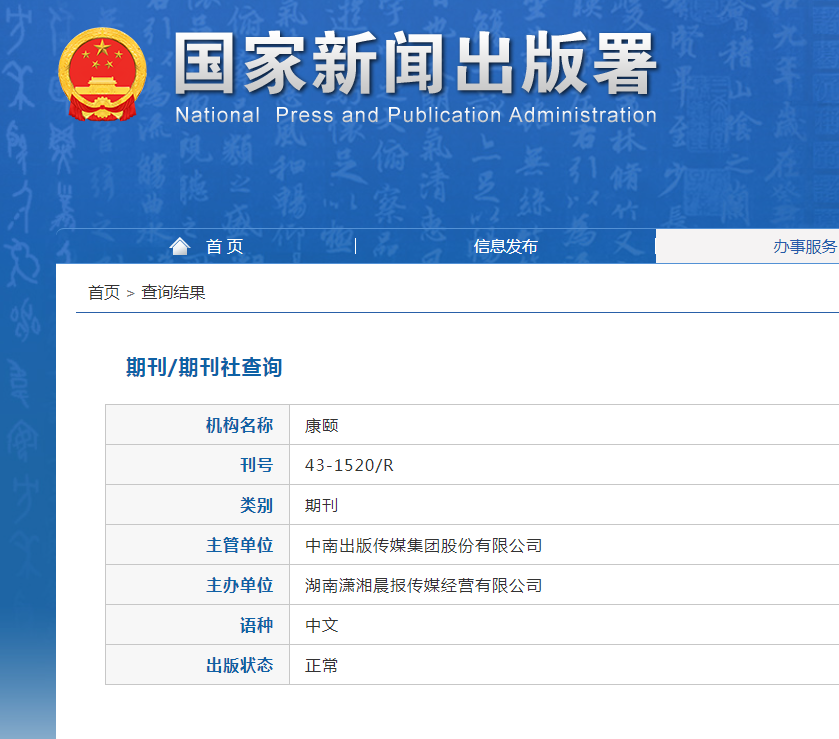Viewport: 839px width, 739px height.
Task: Click the 首页 breadcrumb link
Action: tap(104, 293)
